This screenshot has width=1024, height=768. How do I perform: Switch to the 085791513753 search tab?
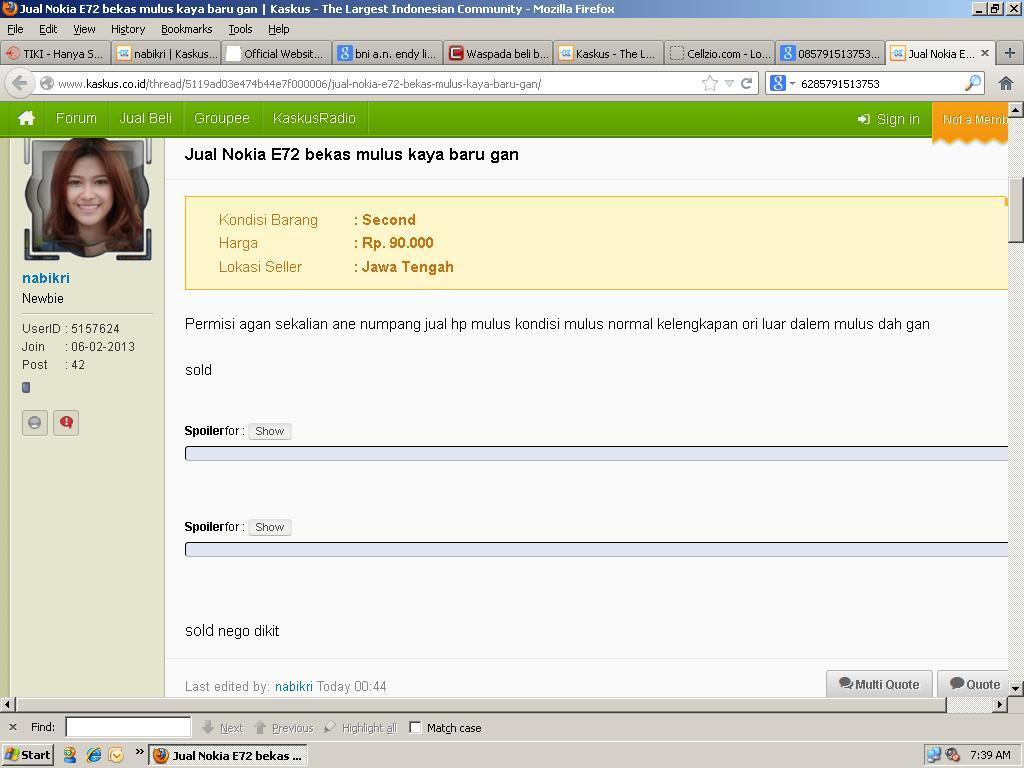(x=830, y=54)
